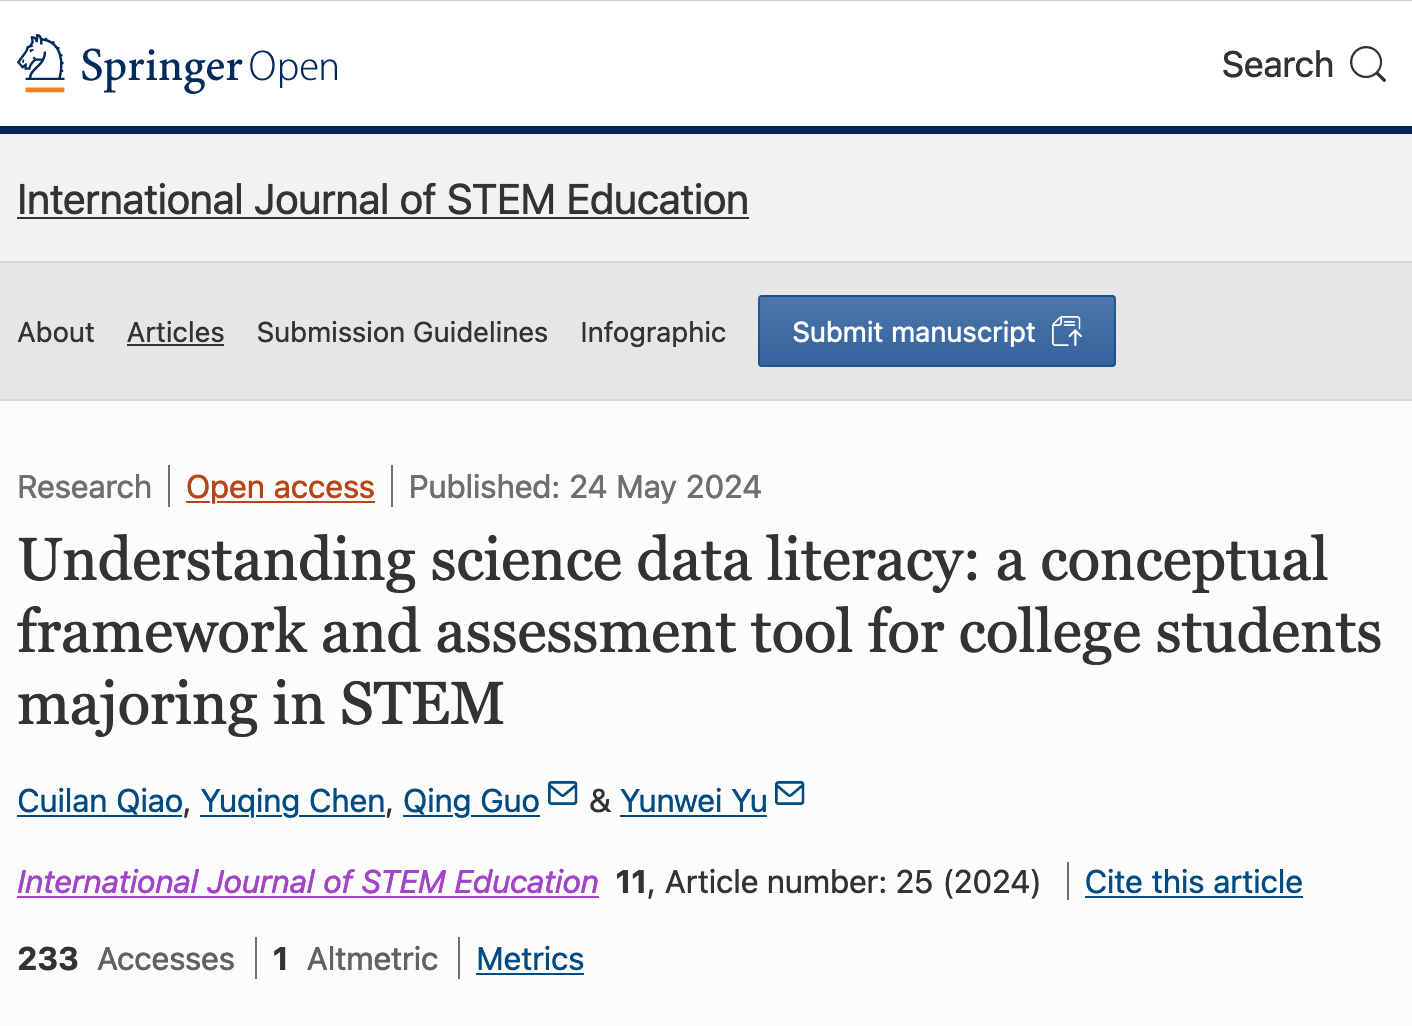Click the envelope icon beside Qing Guo

click(x=563, y=793)
